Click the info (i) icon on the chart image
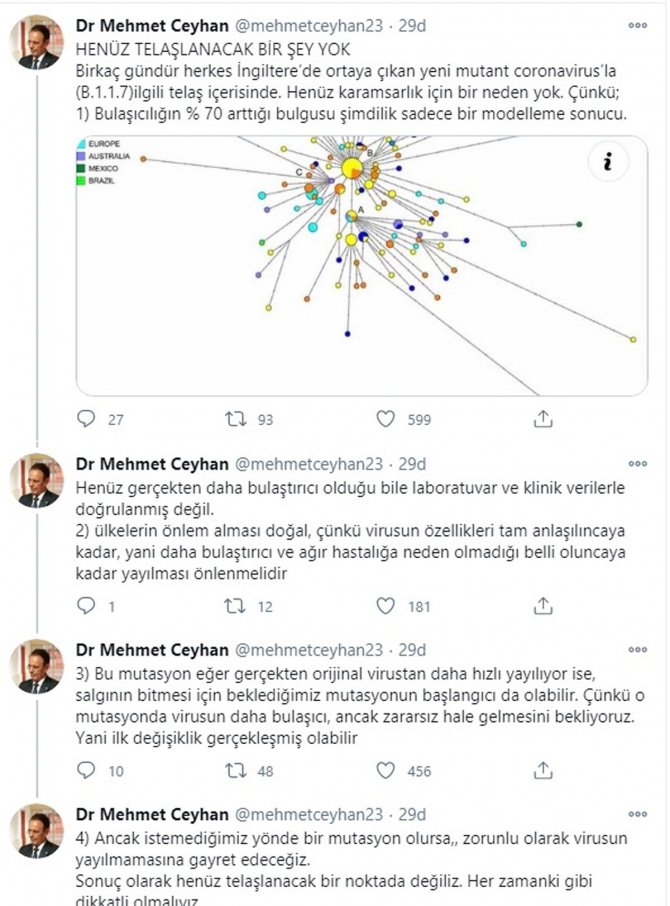The image size is (670, 906). coord(608,159)
